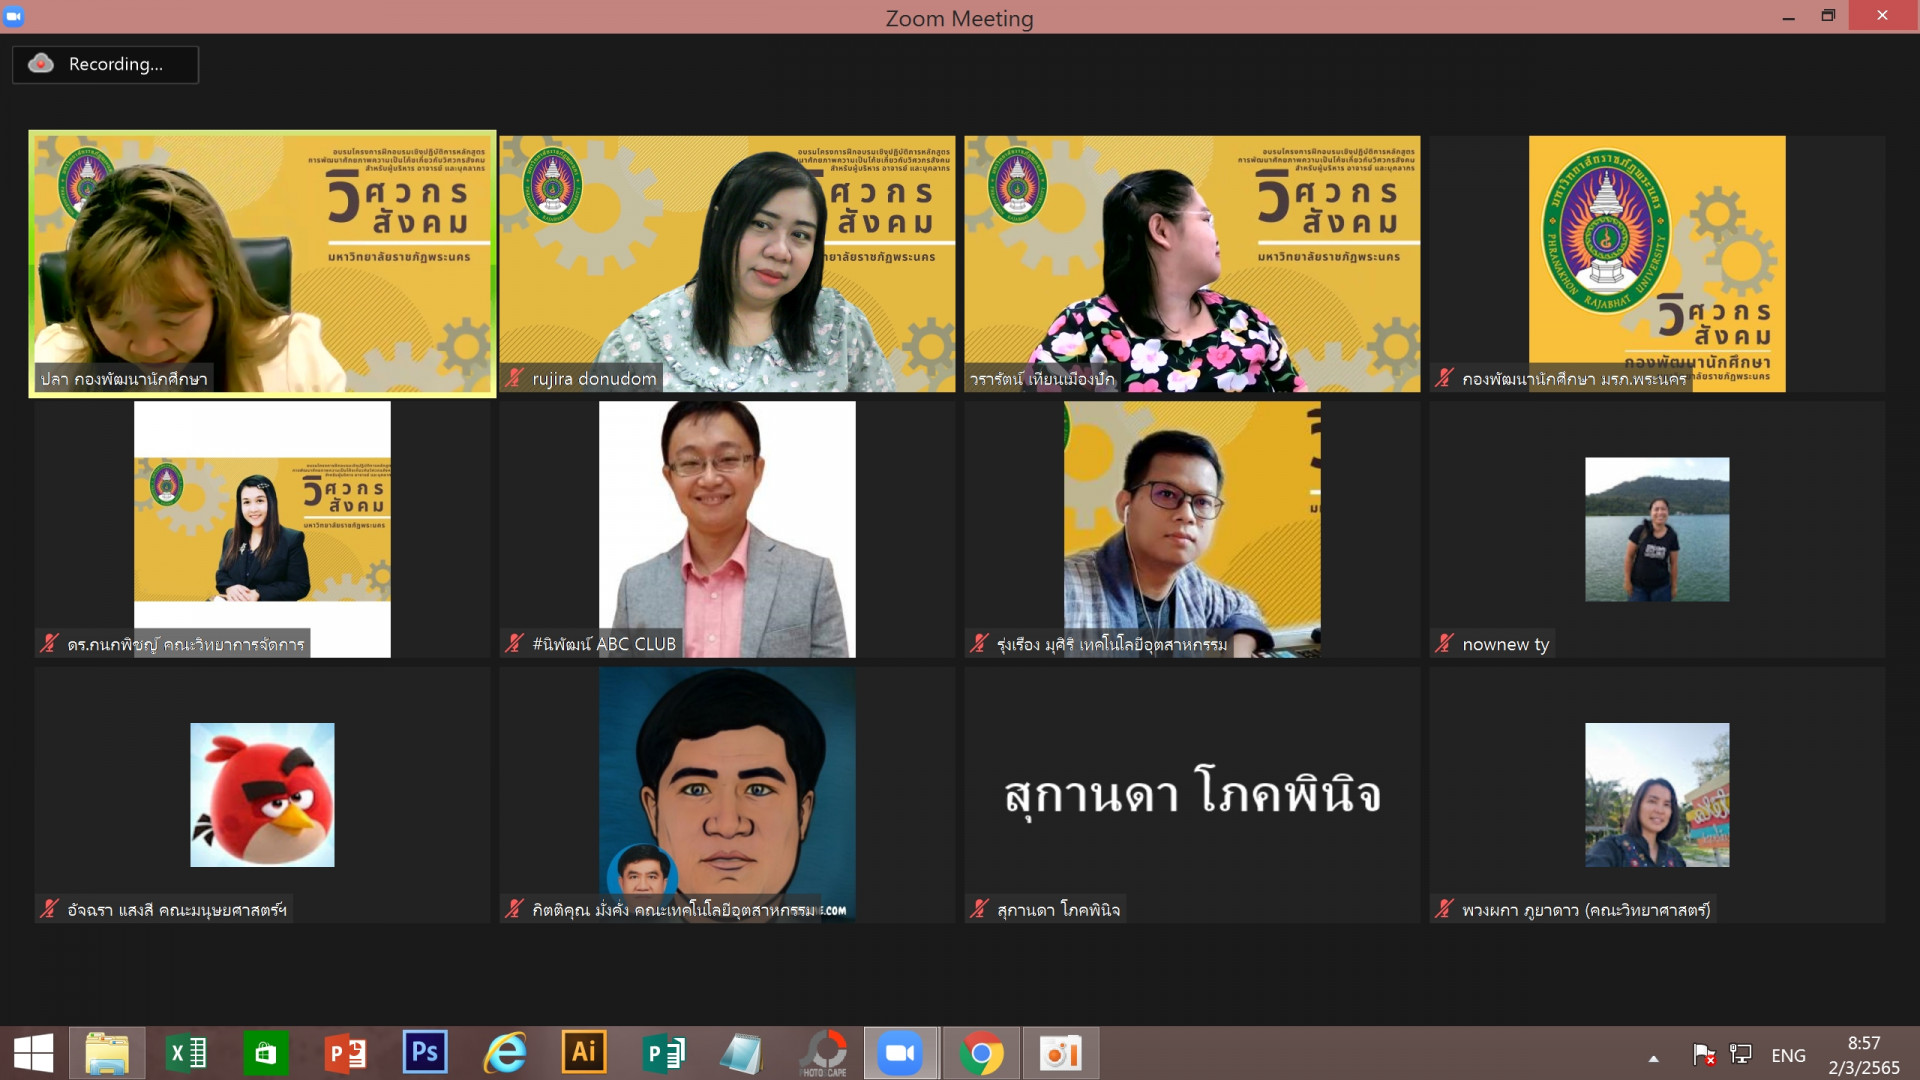Select ปลา กองพัฒนานักศึกษา video tile
The height and width of the screenshot is (1080, 1920).
coord(262,263)
